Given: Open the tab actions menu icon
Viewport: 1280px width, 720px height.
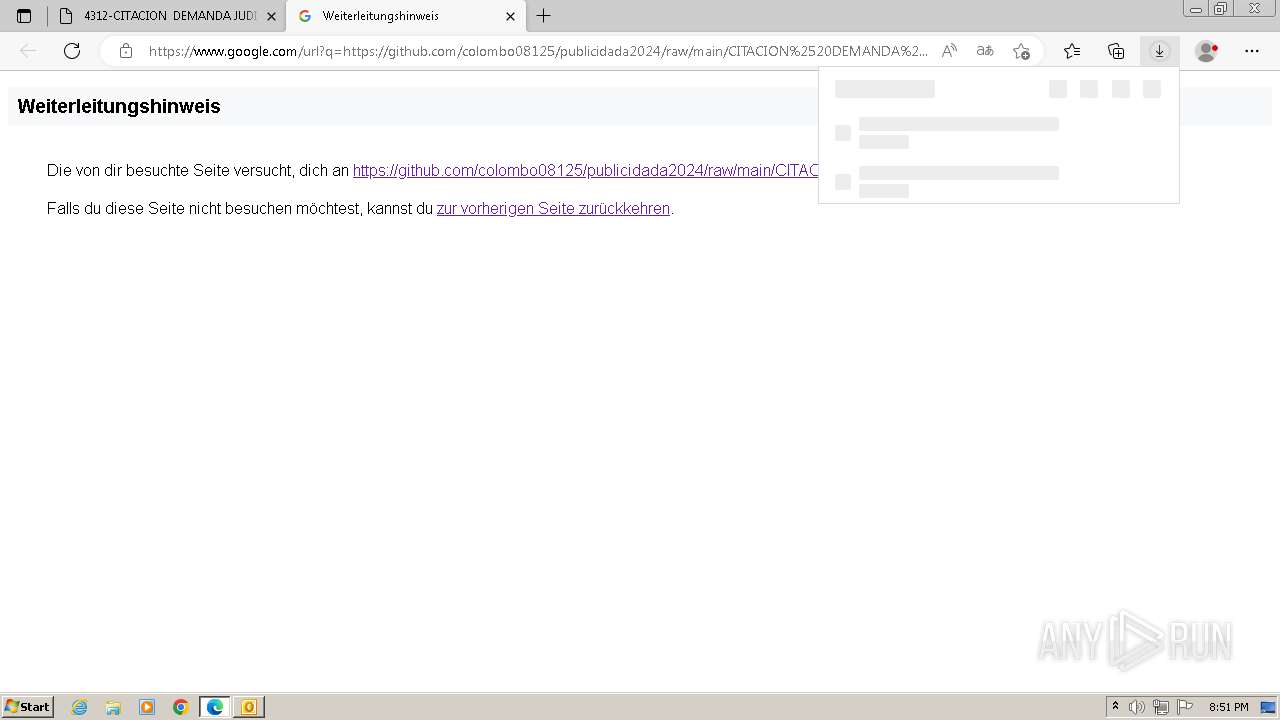Looking at the screenshot, I should (x=24, y=16).
